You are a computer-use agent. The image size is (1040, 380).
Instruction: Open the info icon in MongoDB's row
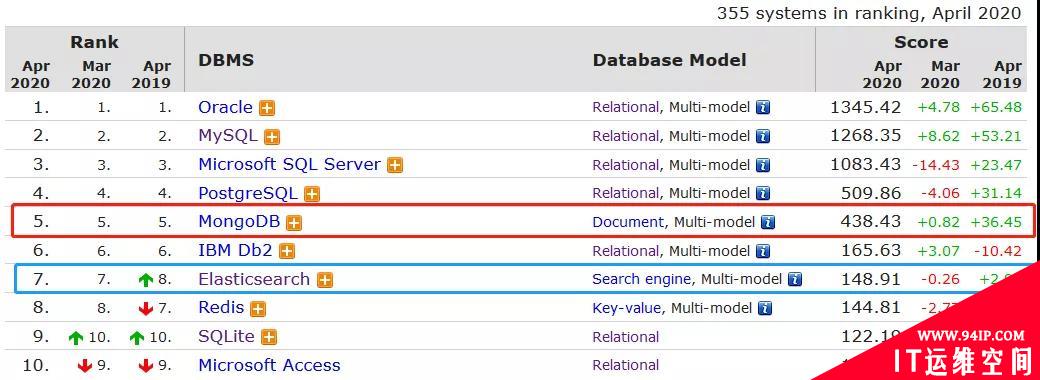768,222
